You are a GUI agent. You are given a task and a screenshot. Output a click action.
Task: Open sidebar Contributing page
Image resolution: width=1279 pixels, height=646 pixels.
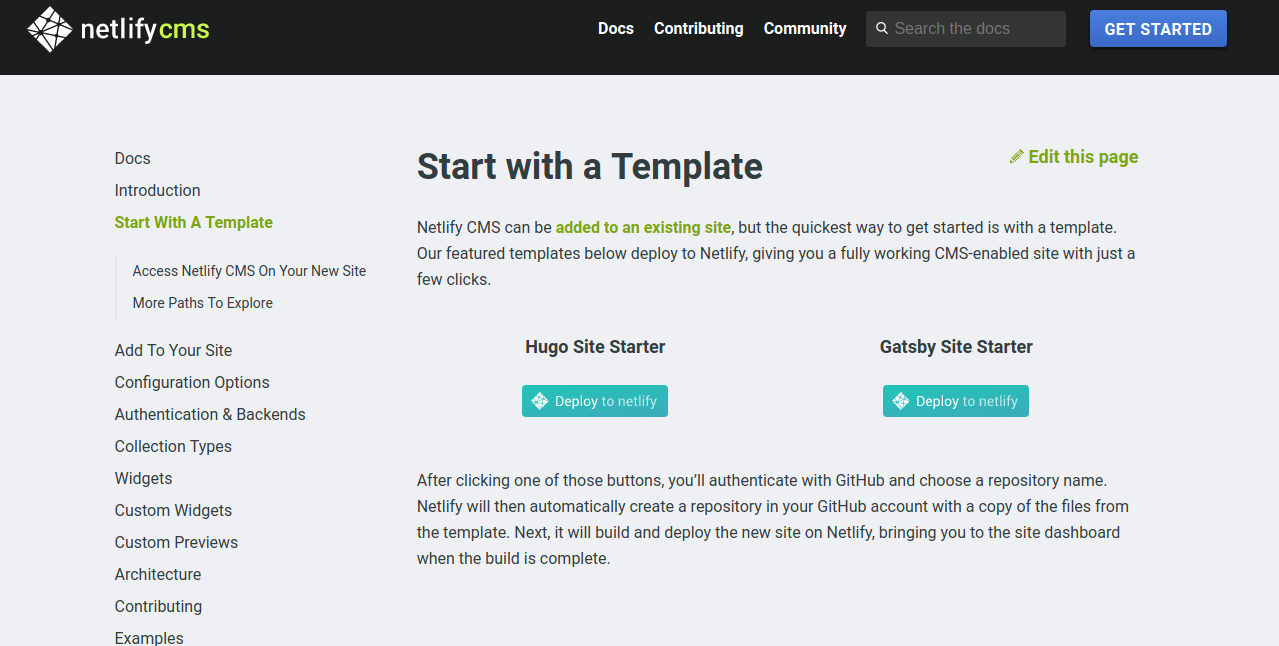pyautogui.click(x=159, y=607)
